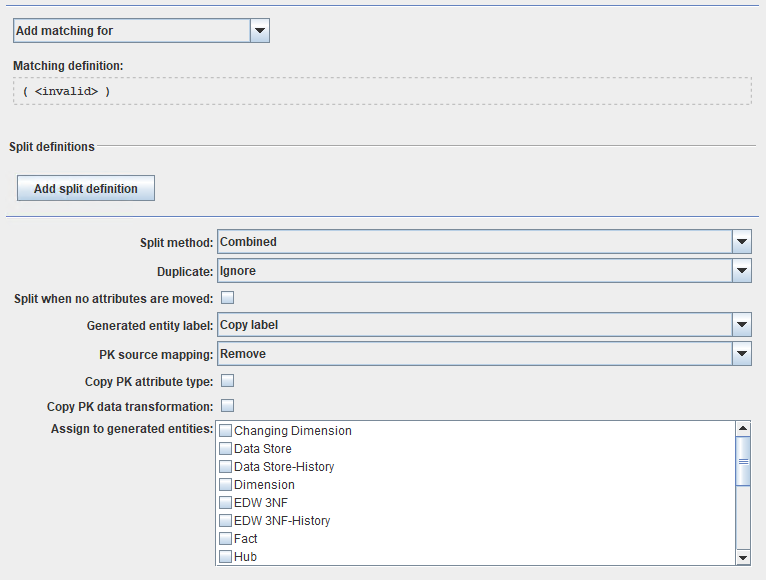This screenshot has height=580, width=766.
Task: Tick the Data Store-History checkbox
Action: coord(226,467)
